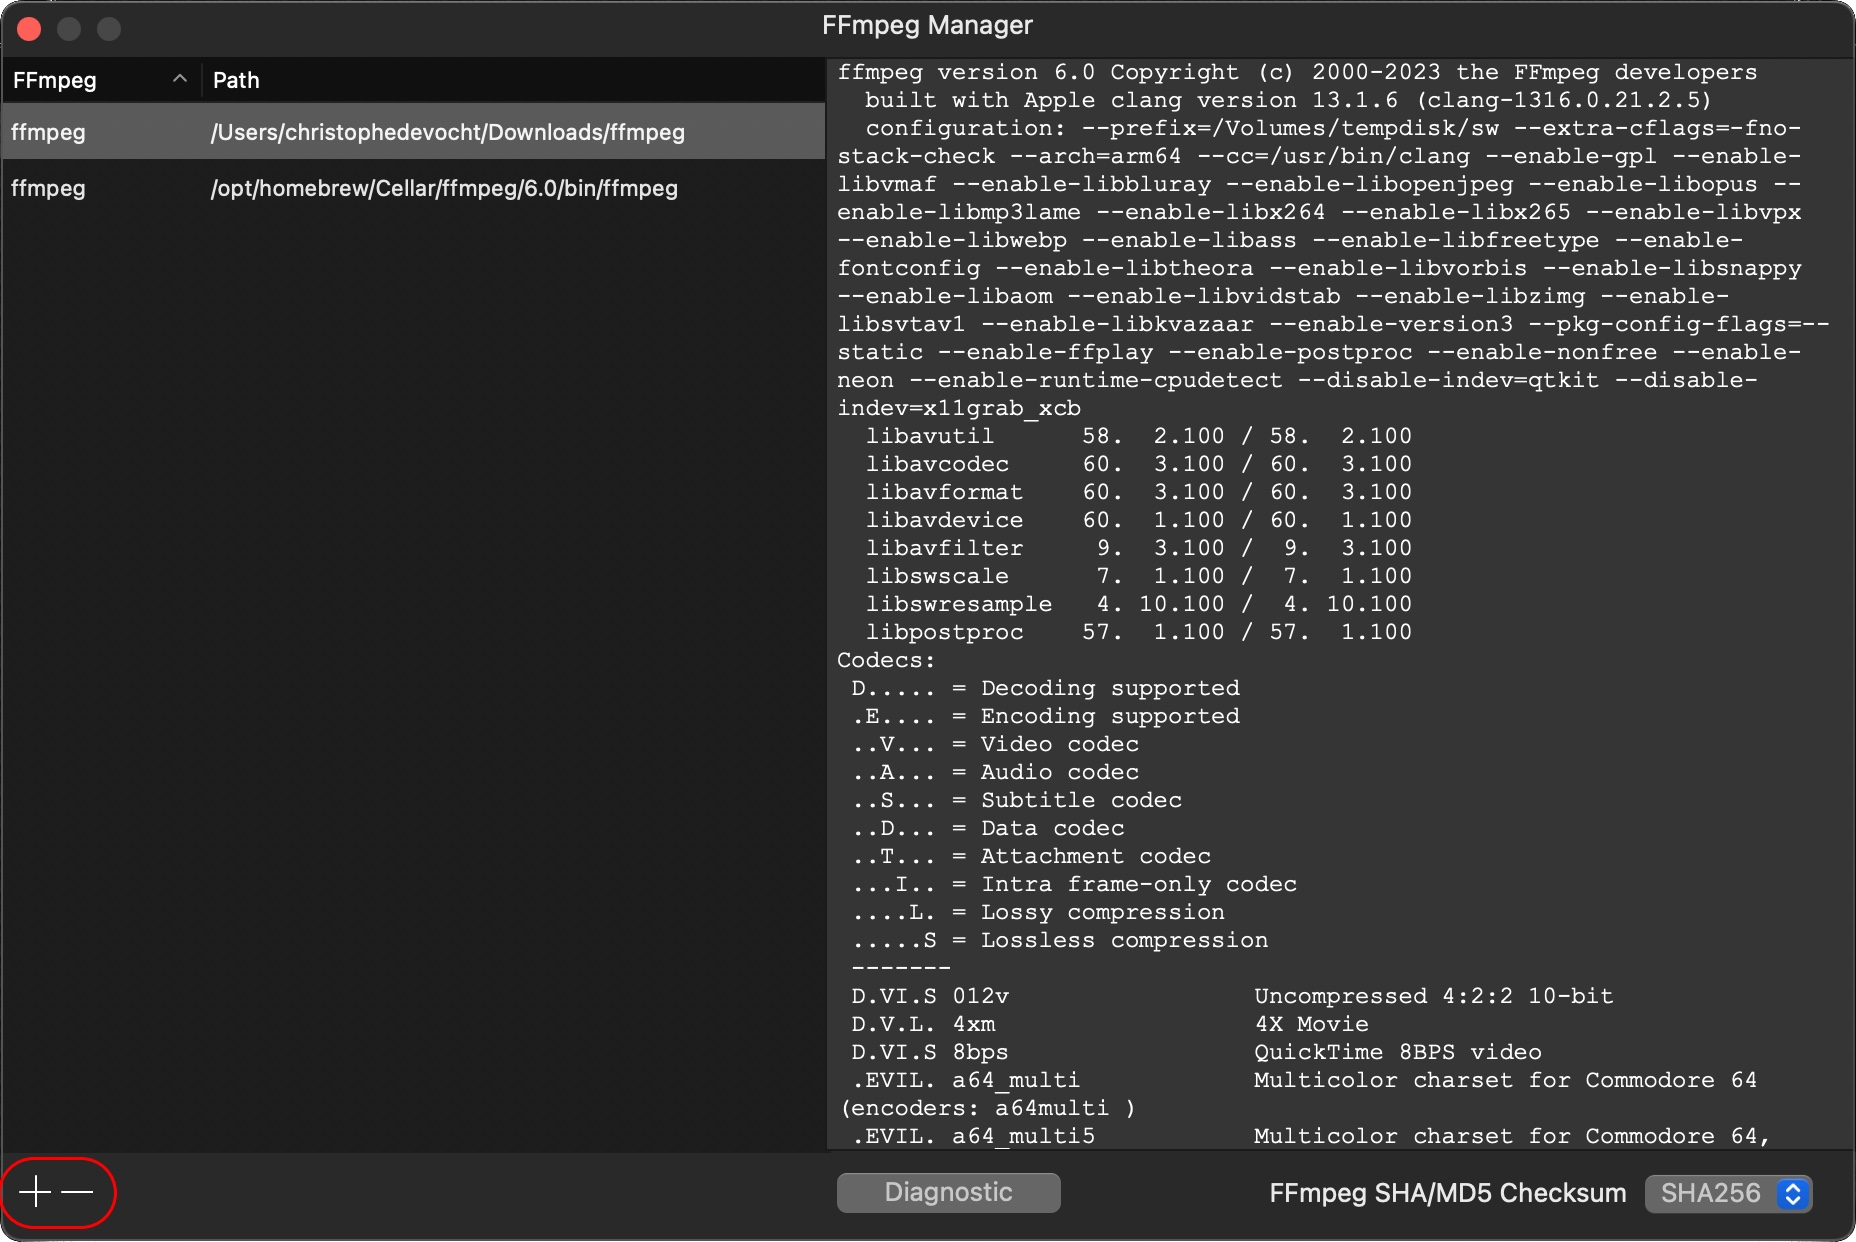Click the Lossless compression legend line
Viewport: 1856px width, 1242px height.
[x=1060, y=940]
